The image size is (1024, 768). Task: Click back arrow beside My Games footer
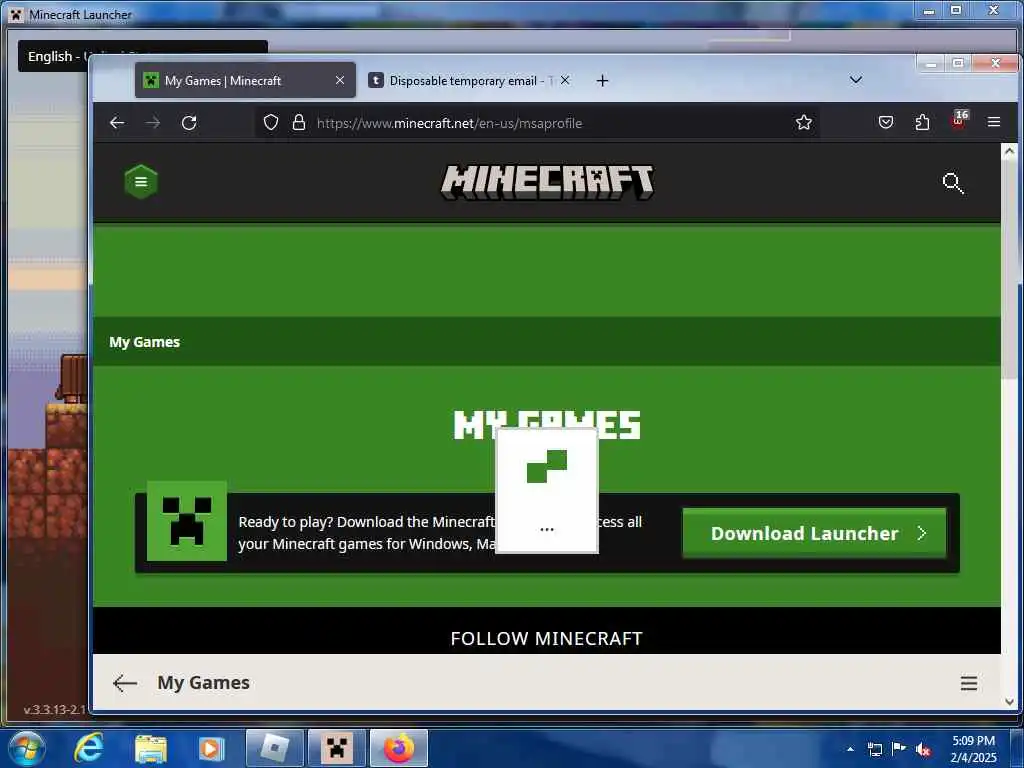(x=125, y=683)
